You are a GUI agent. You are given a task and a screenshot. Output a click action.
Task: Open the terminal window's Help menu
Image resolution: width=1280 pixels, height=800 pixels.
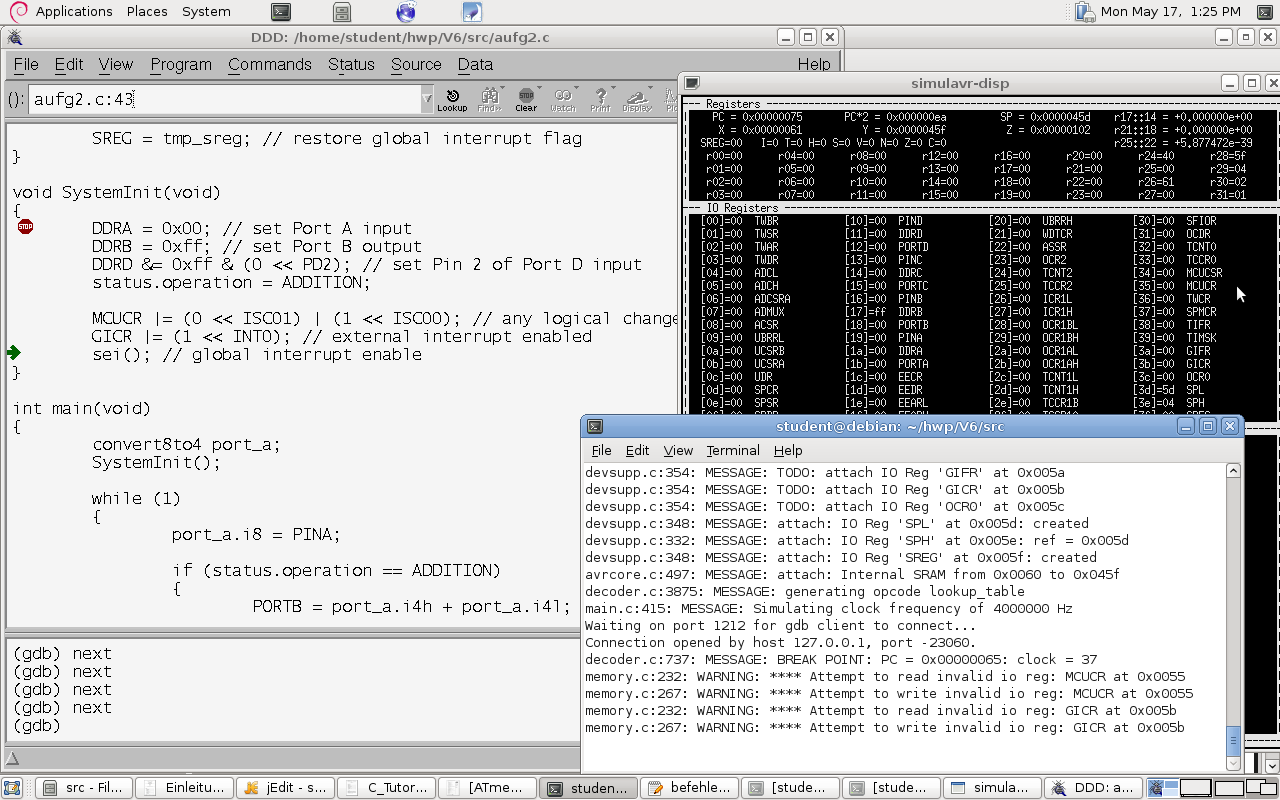coord(788,451)
